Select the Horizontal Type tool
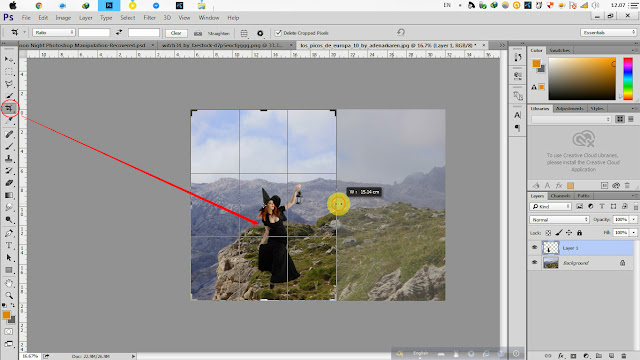640x360 pixels. [x=9, y=246]
